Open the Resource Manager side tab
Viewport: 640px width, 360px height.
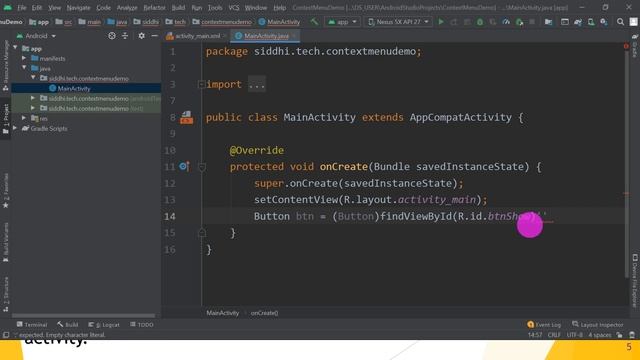pos(6,66)
